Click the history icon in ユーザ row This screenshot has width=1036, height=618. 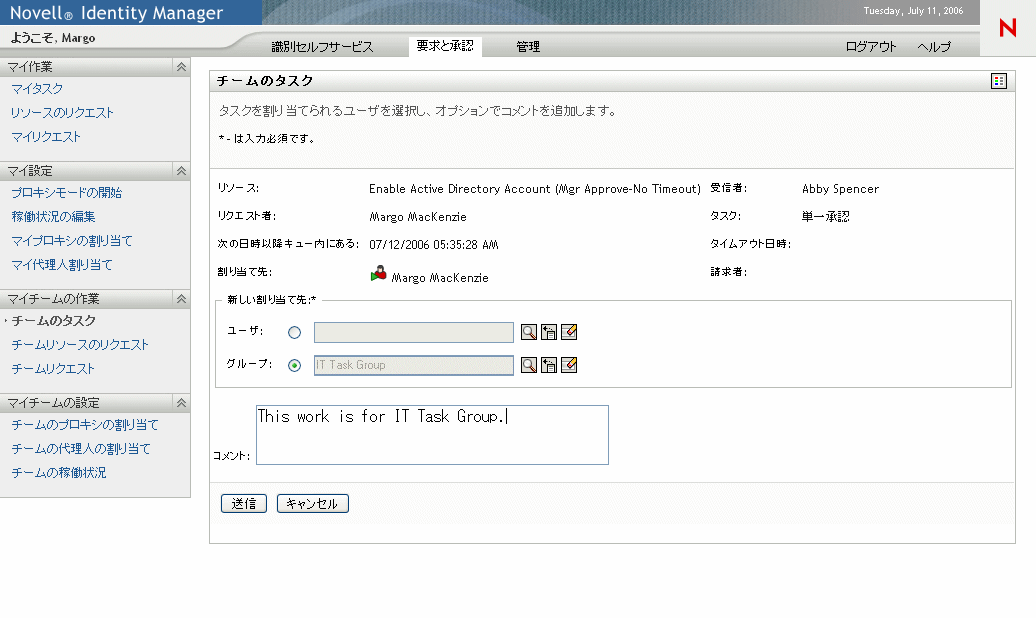tap(548, 332)
